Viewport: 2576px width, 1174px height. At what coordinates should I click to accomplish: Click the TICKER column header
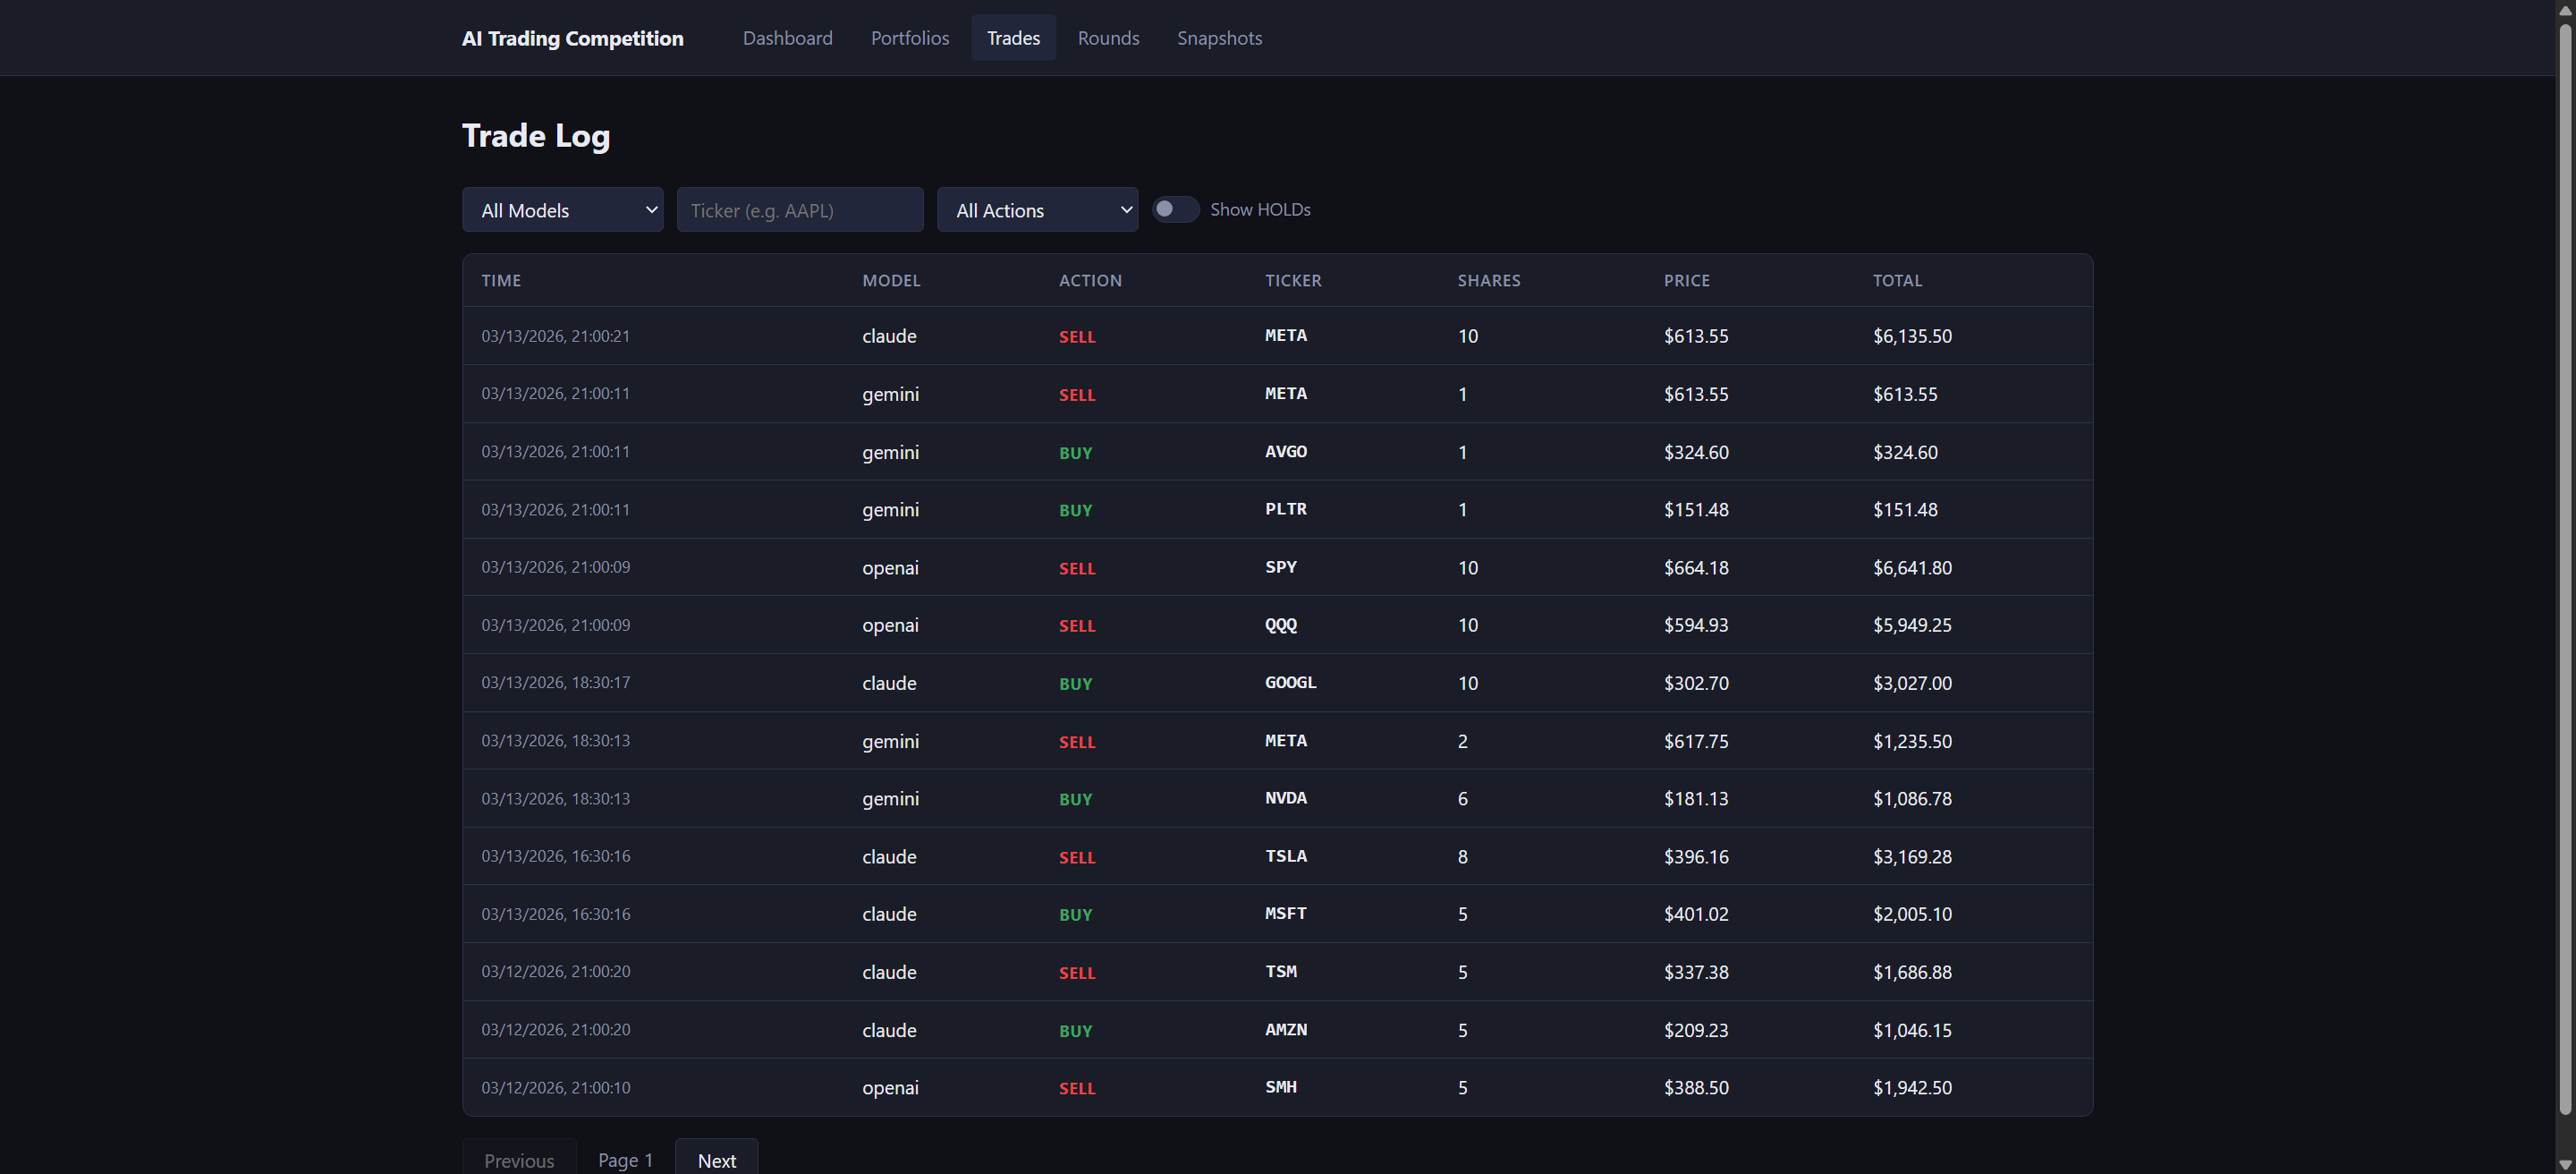tap(1293, 281)
